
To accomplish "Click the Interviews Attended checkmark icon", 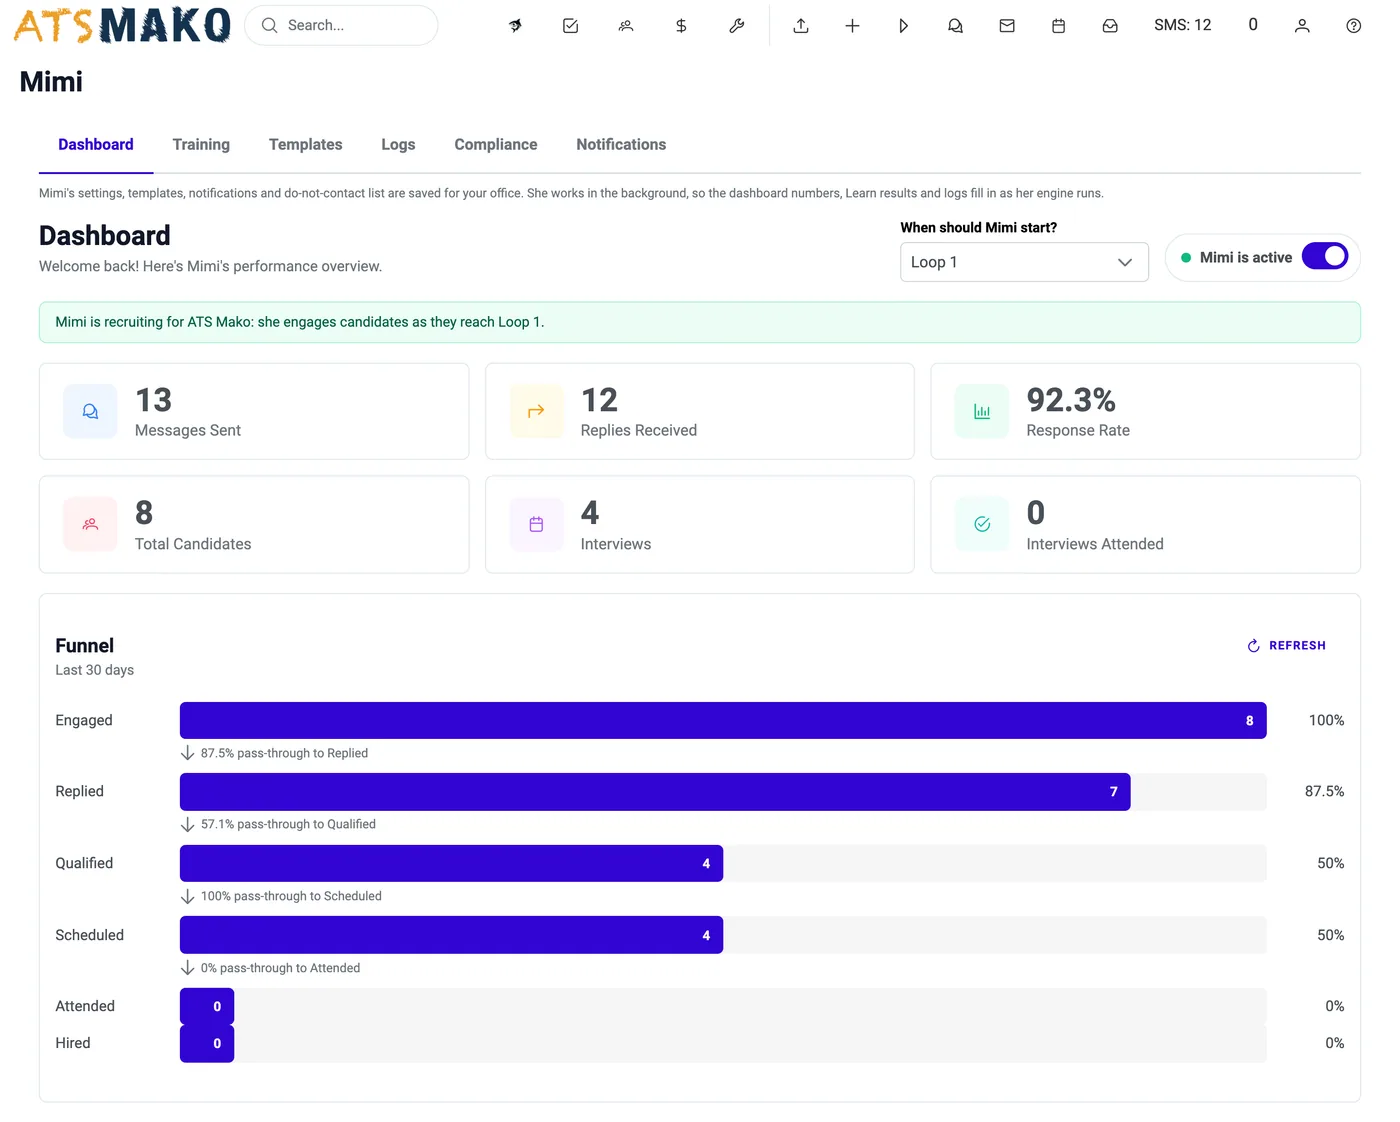I will tap(982, 524).
